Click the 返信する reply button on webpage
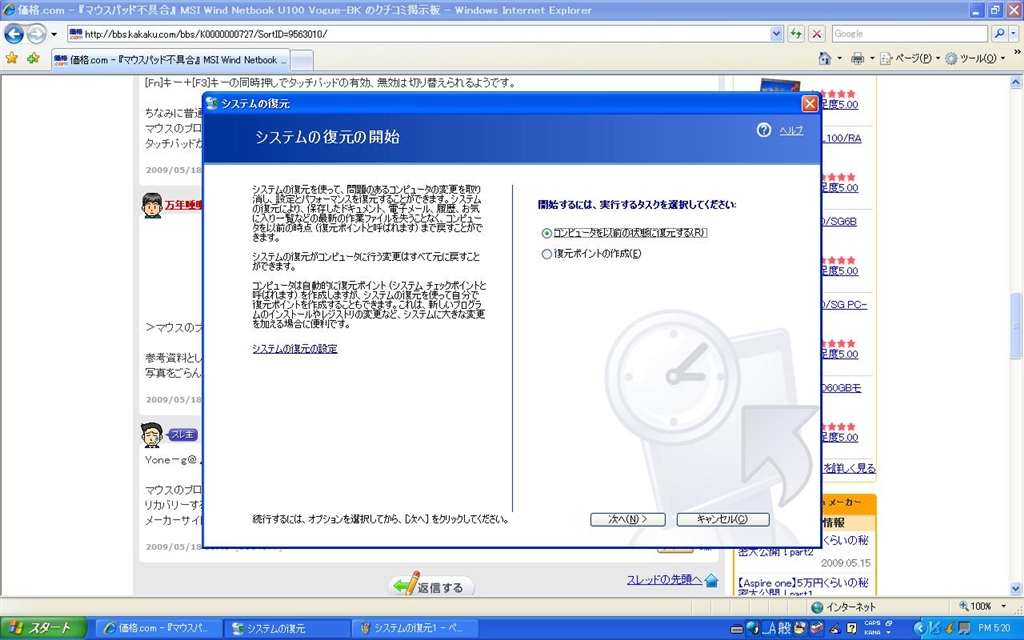The image size is (1024, 640). pyautogui.click(x=431, y=586)
